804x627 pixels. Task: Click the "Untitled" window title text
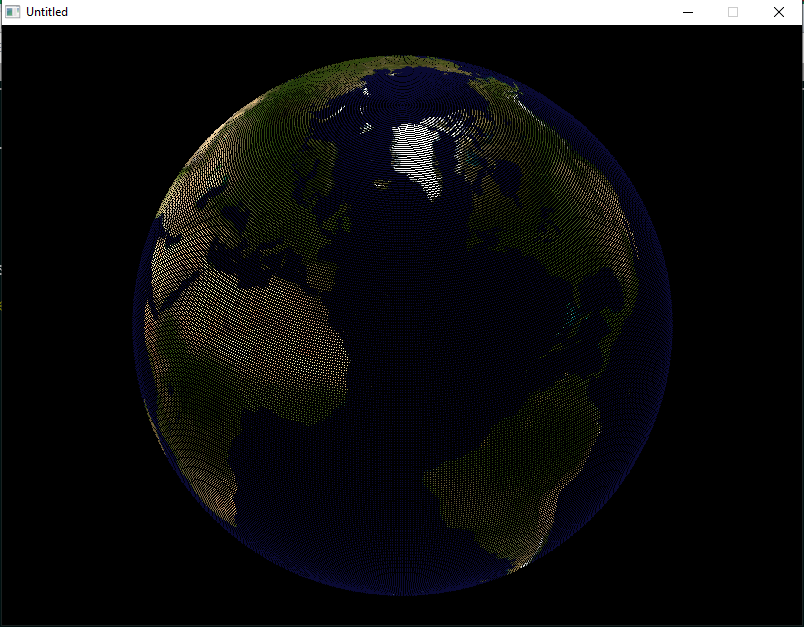47,12
